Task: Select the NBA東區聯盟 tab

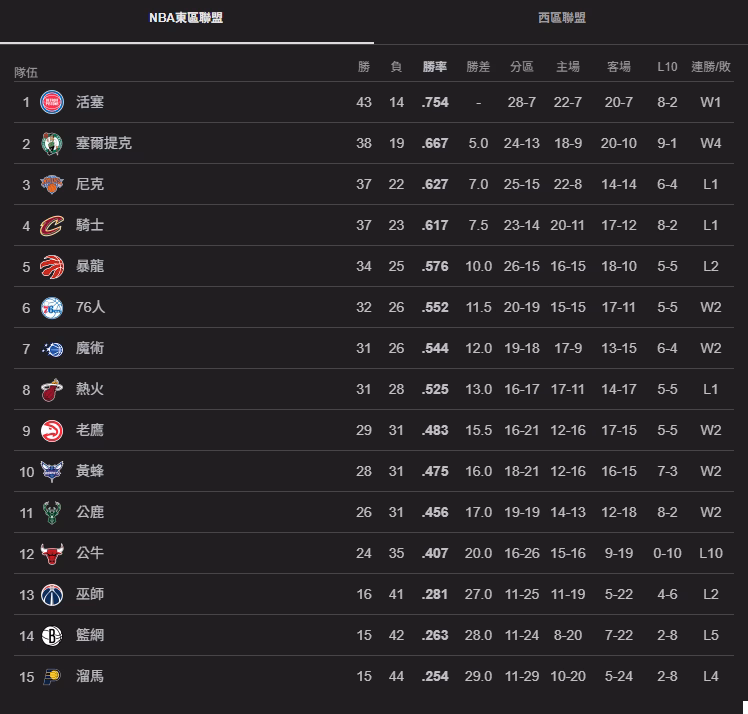Action: click(186, 18)
